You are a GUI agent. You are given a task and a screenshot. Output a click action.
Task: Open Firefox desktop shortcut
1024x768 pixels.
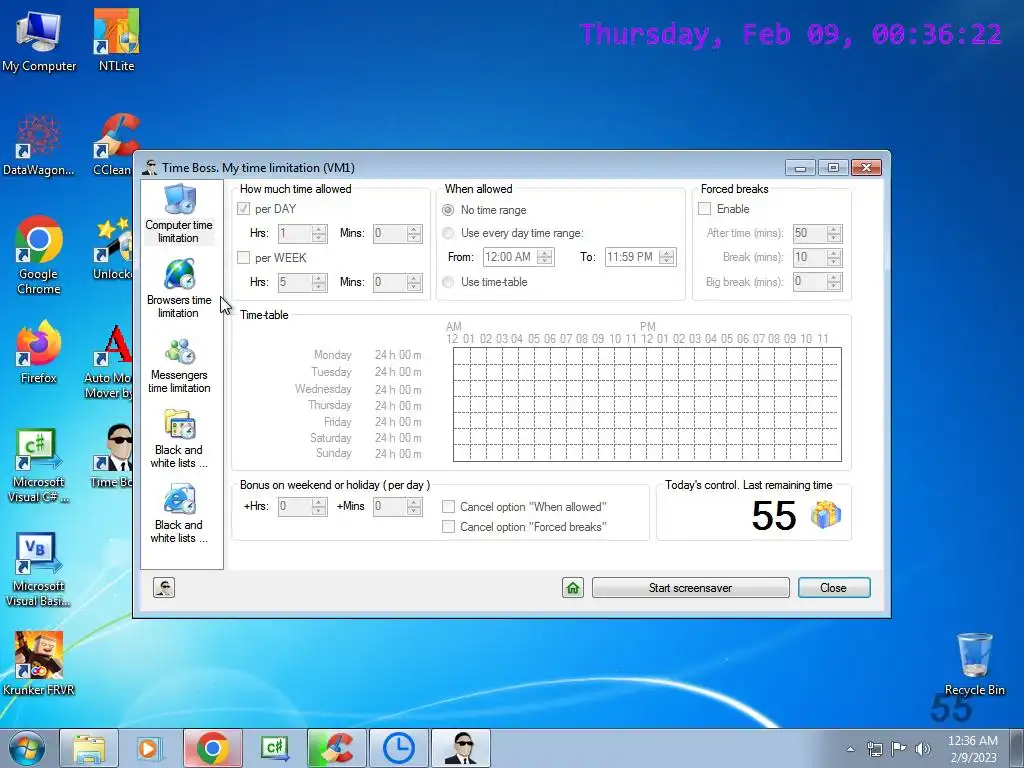pos(39,353)
